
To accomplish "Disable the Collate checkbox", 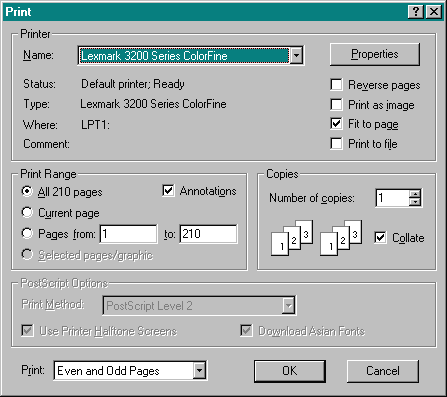I will point(380,238).
